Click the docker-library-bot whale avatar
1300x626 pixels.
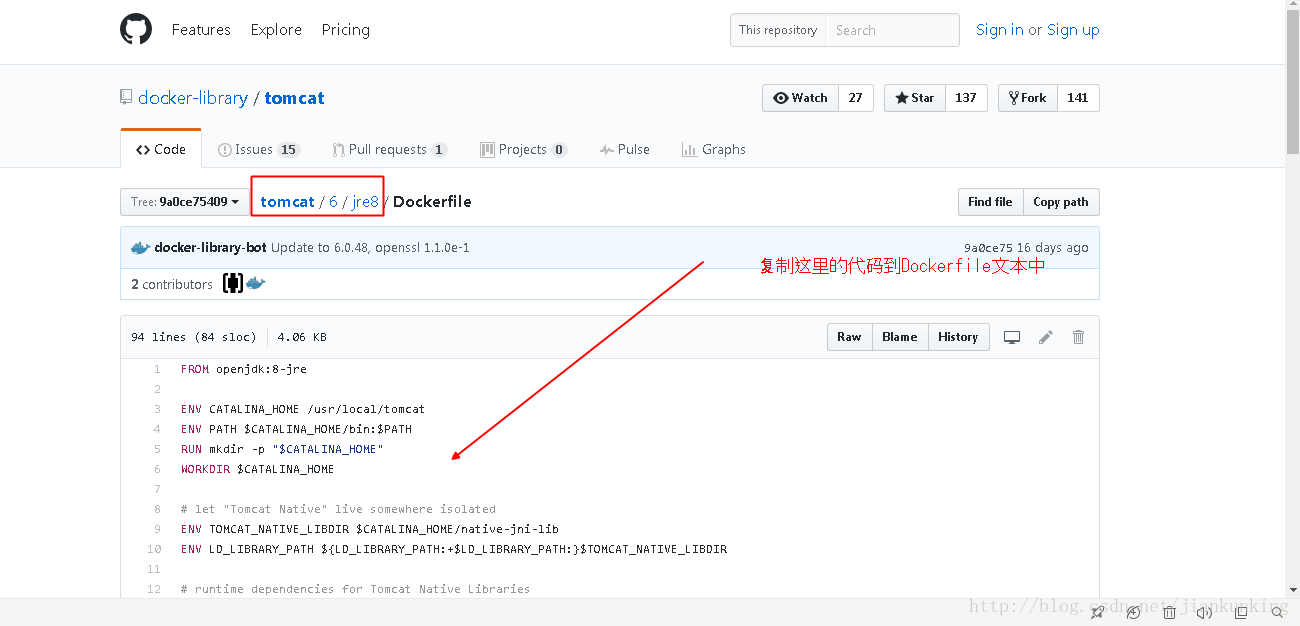140,247
